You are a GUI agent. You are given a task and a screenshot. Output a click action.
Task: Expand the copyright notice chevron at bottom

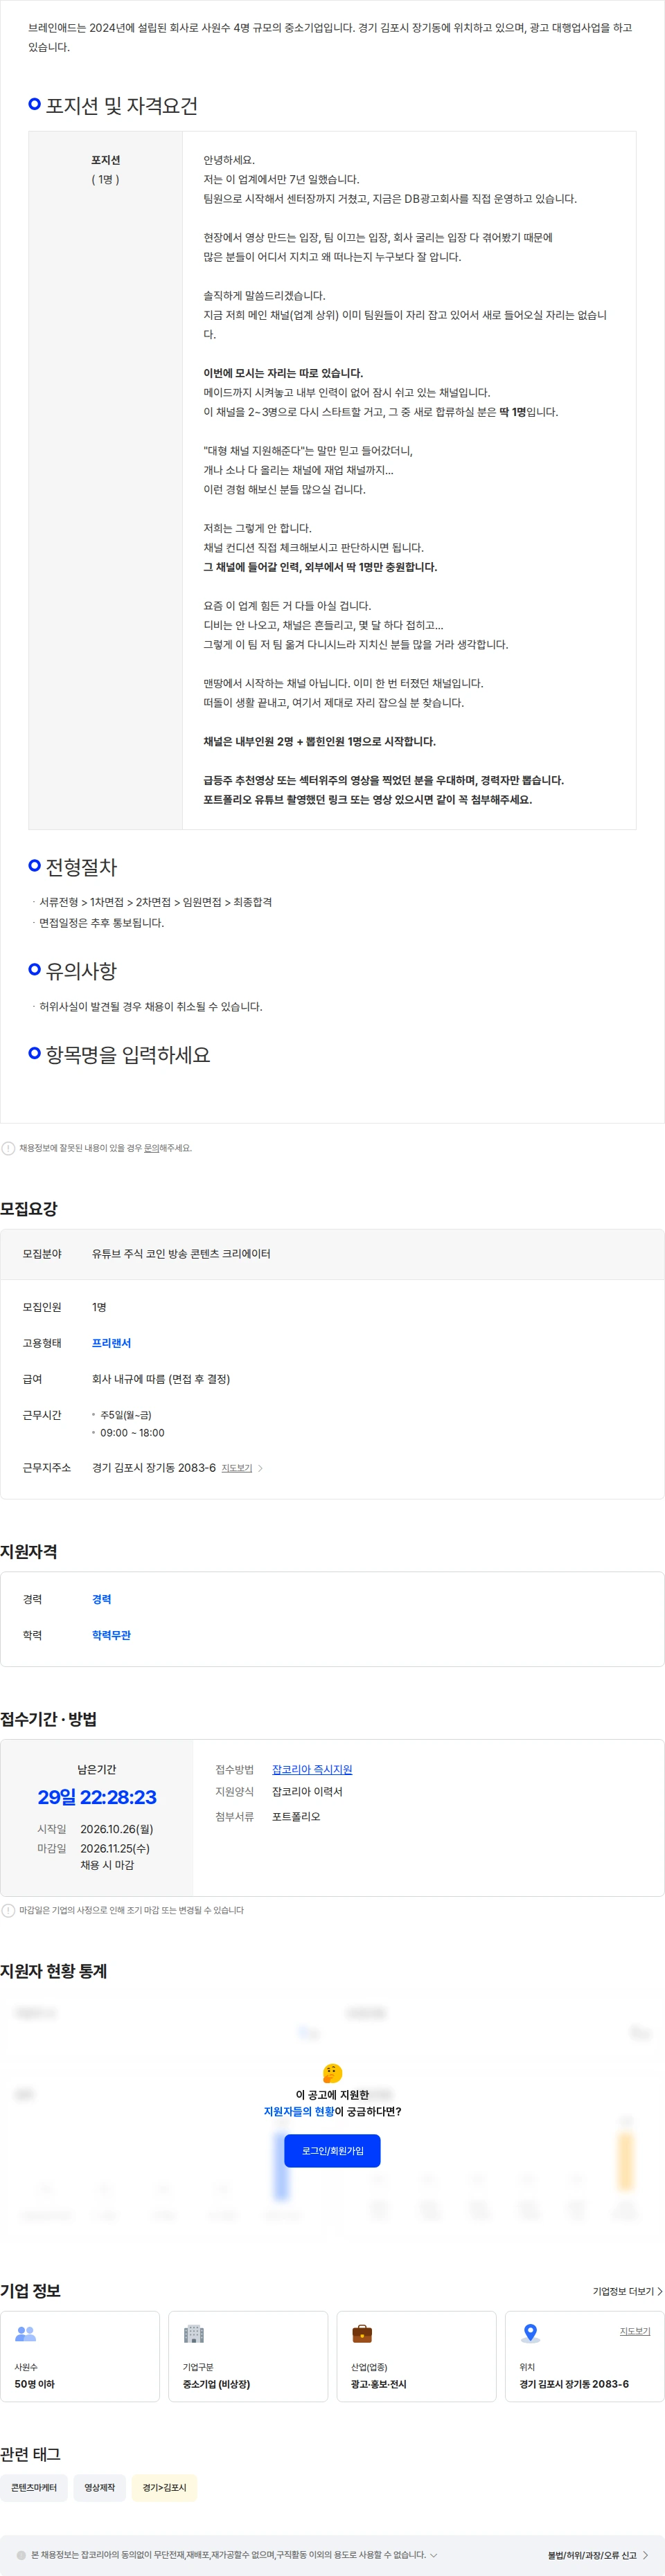tap(434, 2555)
